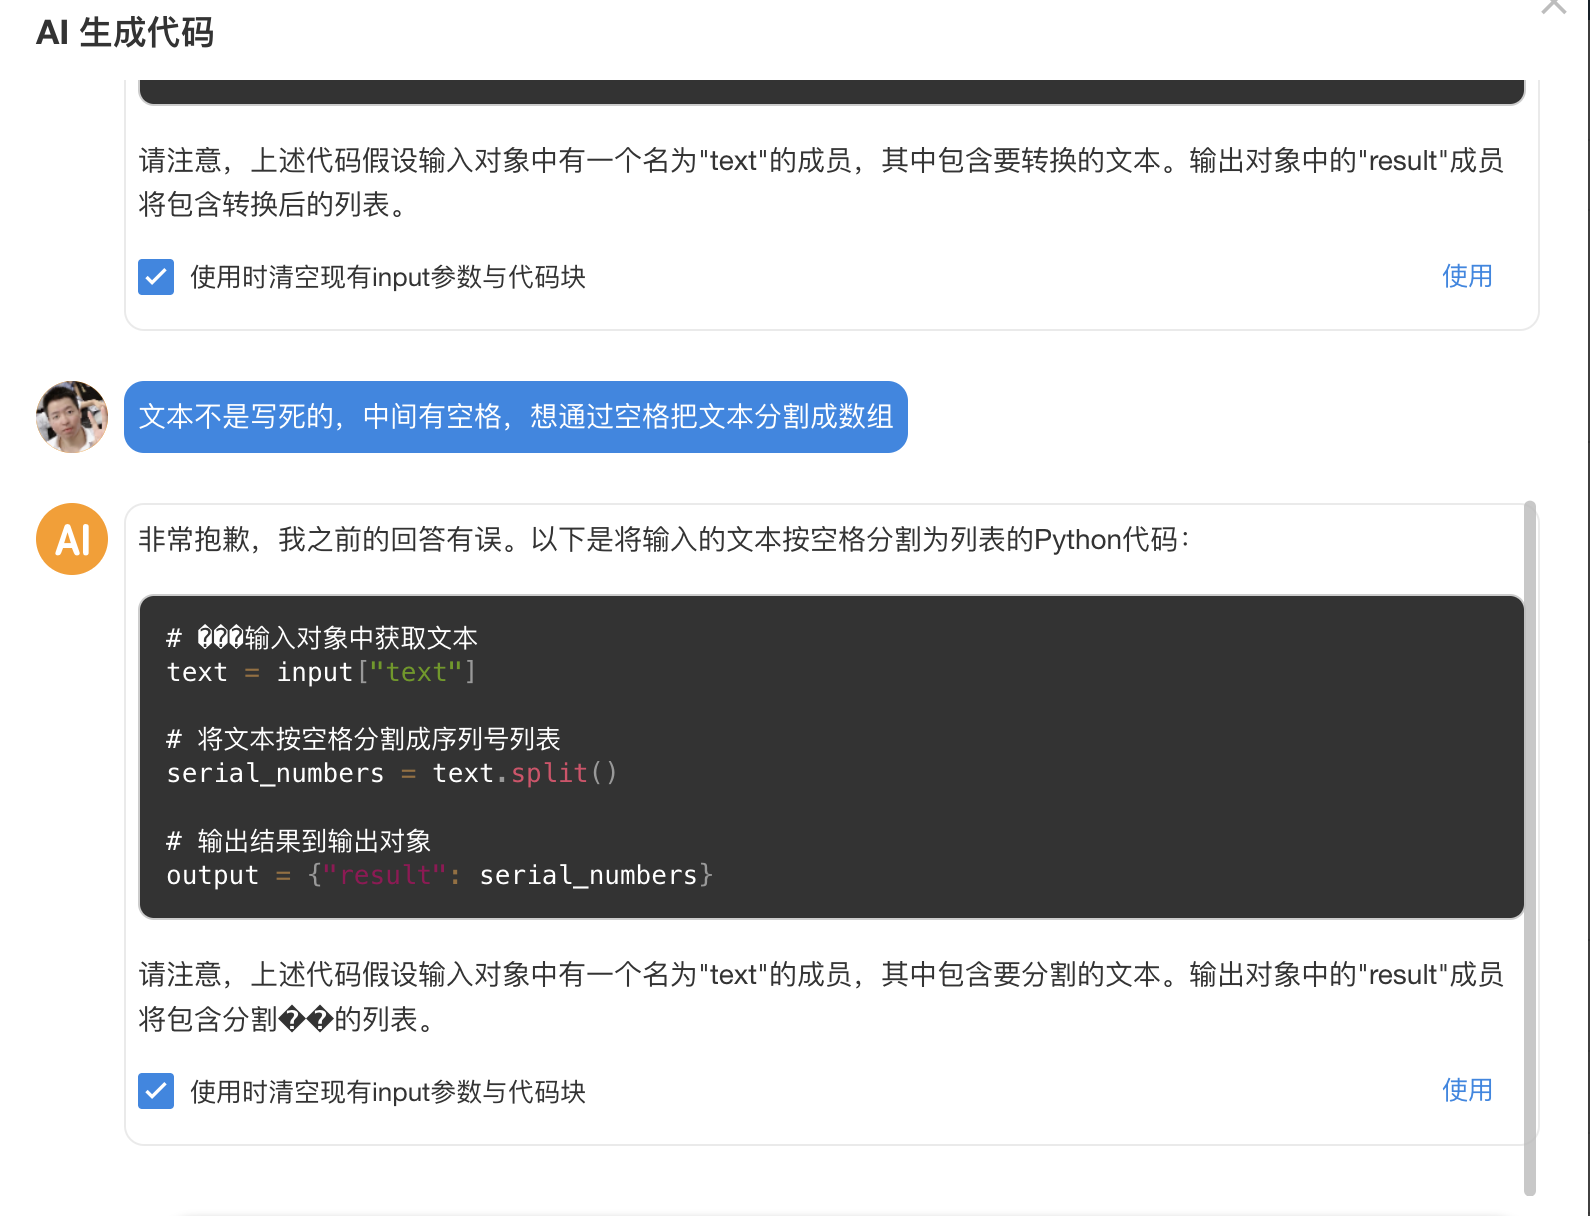The width and height of the screenshot is (1590, 1216).
Task: Click the user's profile photo avatar
Action: click(72, 417)
